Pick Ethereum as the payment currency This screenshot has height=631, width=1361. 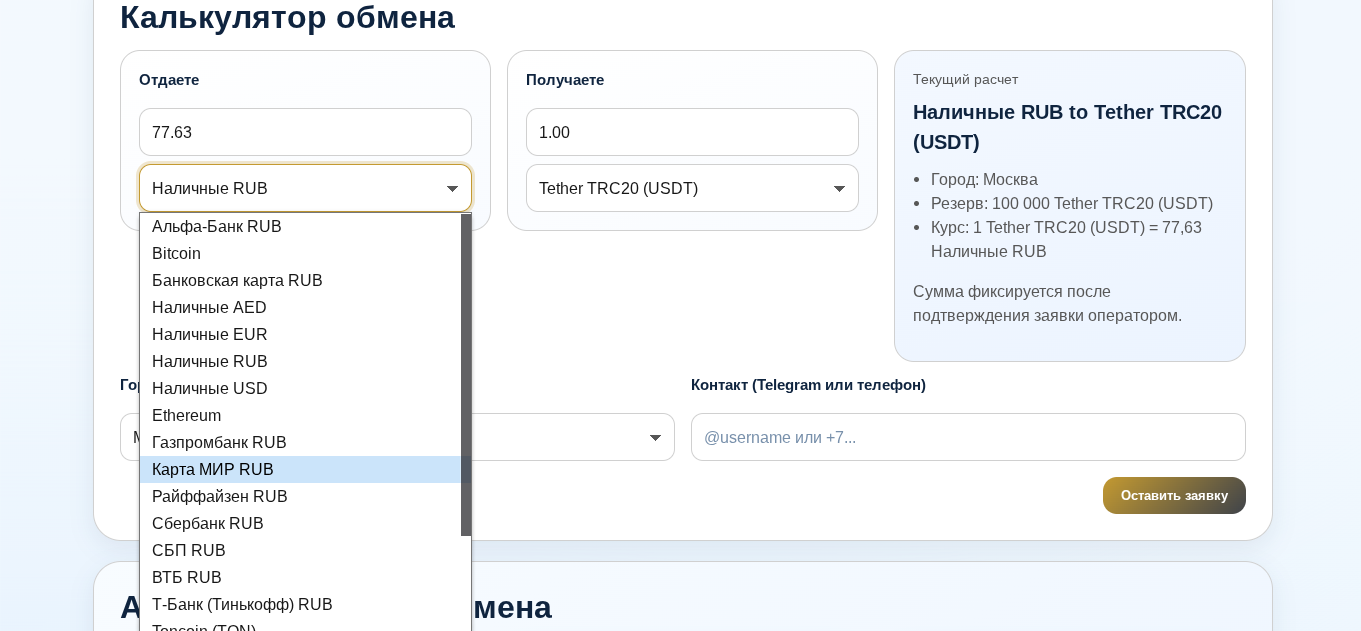(x=186, y=415)
